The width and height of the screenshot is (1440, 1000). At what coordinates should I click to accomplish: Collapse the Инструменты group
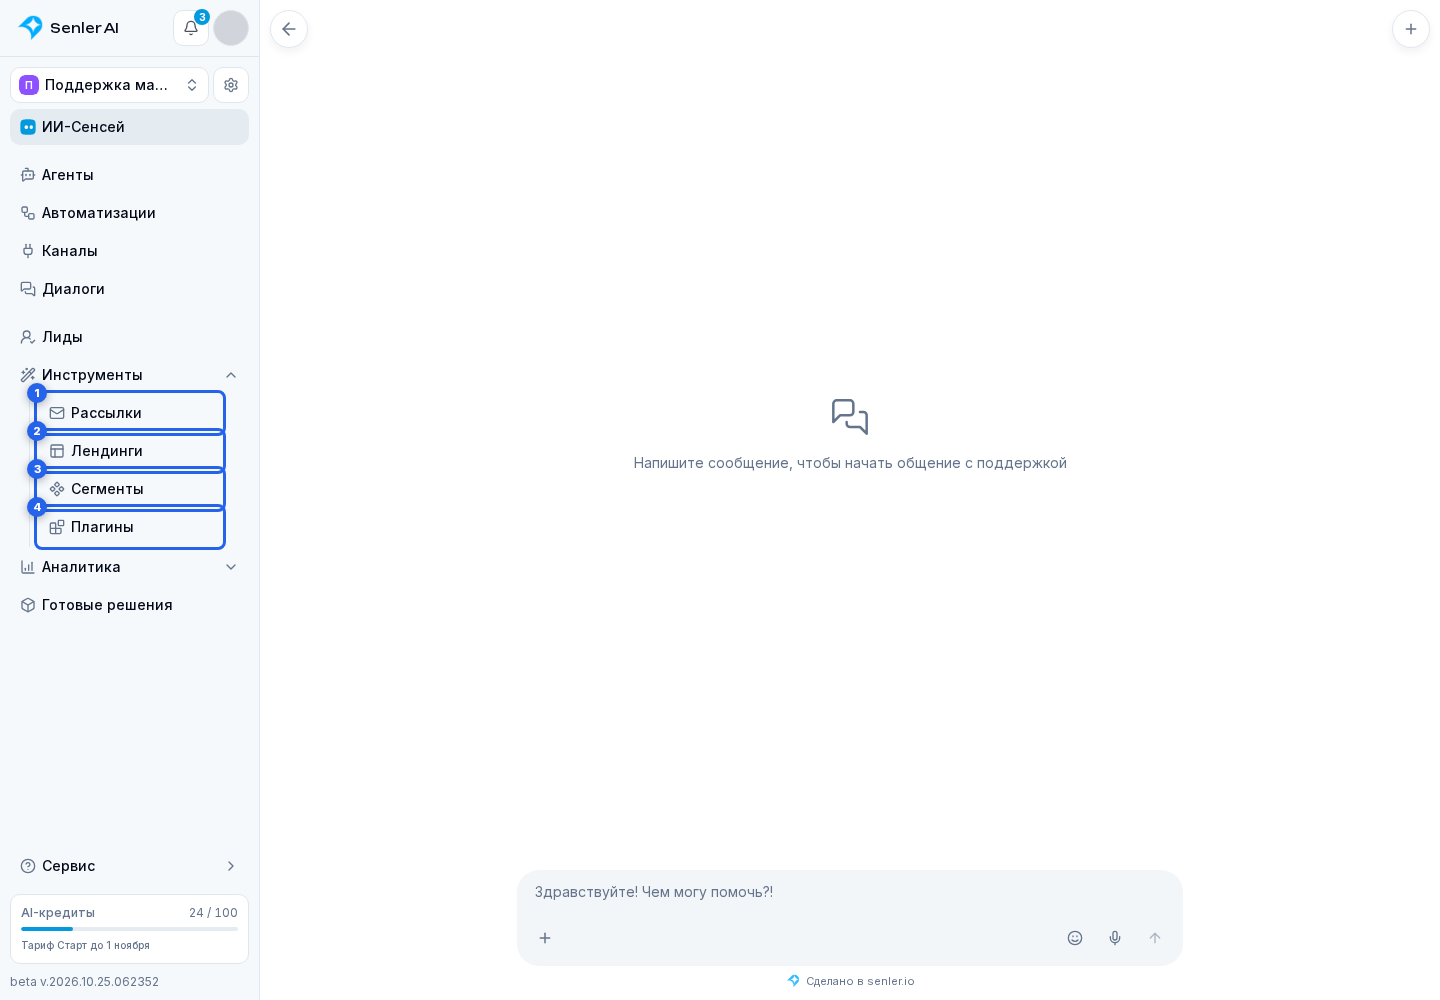(129, 375)
